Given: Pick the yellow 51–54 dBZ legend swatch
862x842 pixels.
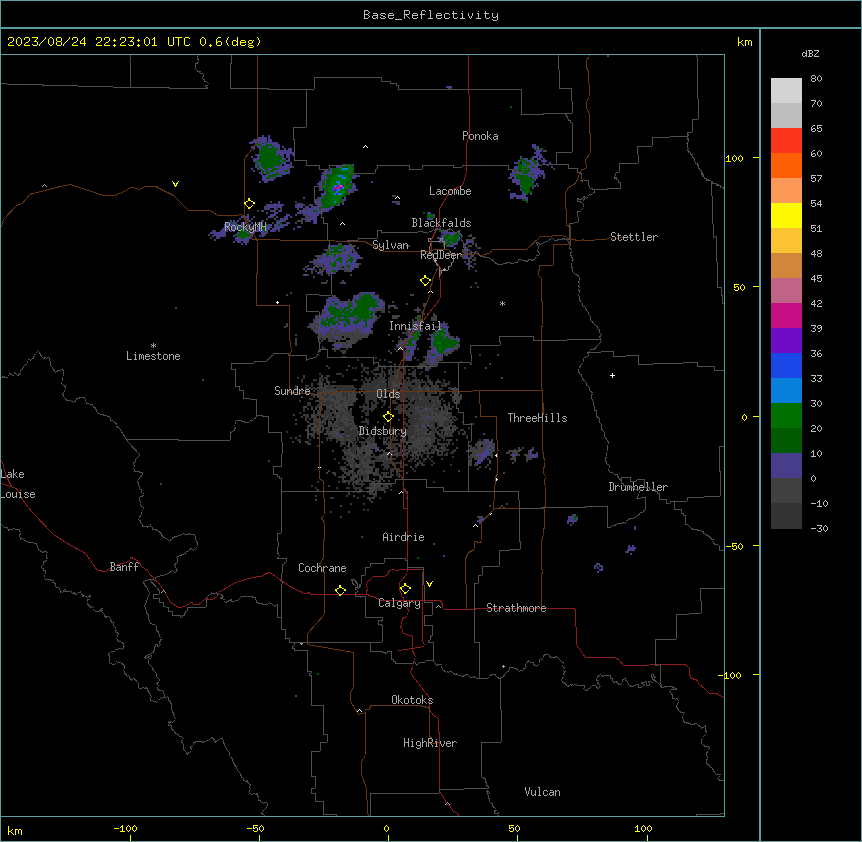Looking at the screenshot, I should click(786, 215).
